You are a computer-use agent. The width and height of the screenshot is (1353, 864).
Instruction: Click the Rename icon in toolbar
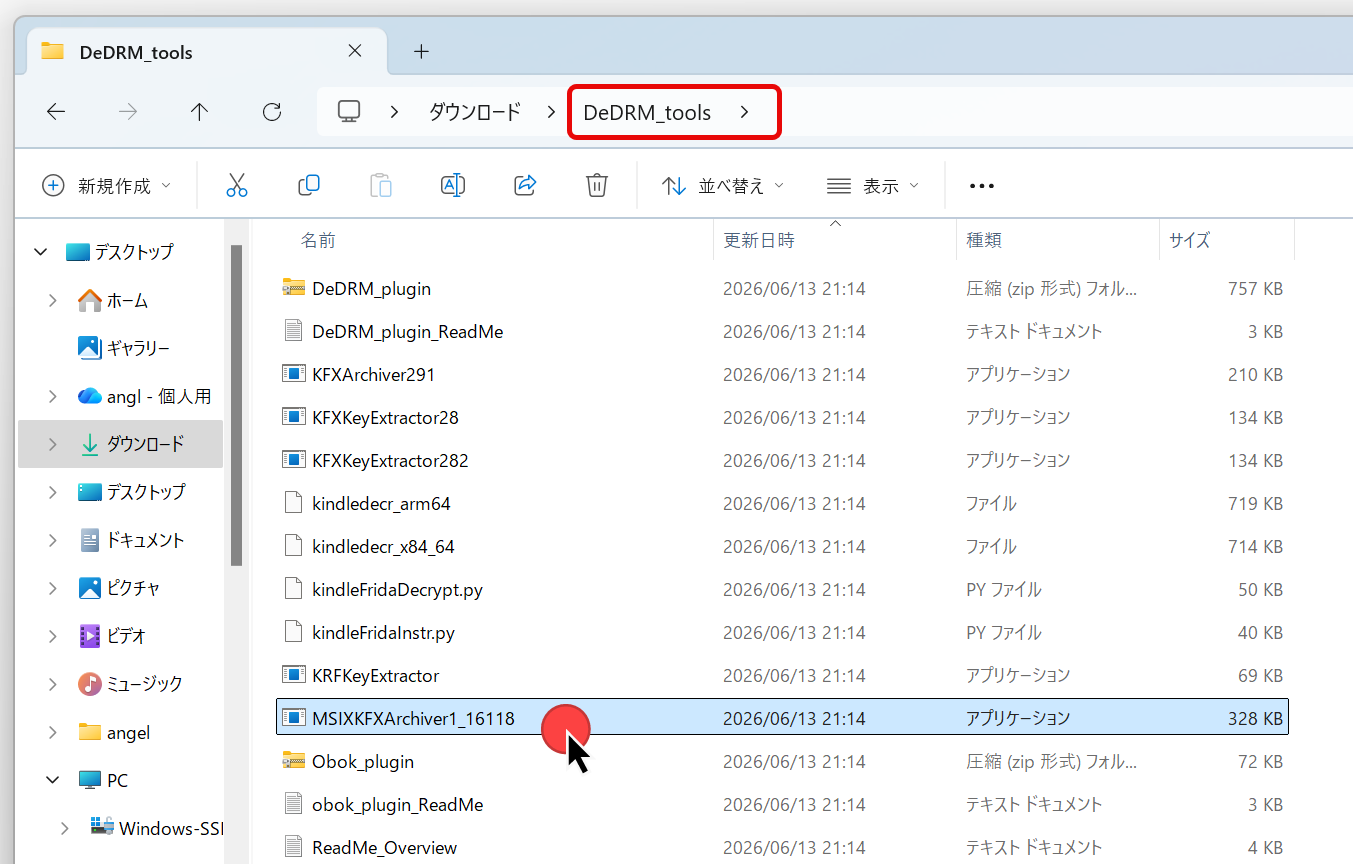pyautogui.click(x=453, y=185)
